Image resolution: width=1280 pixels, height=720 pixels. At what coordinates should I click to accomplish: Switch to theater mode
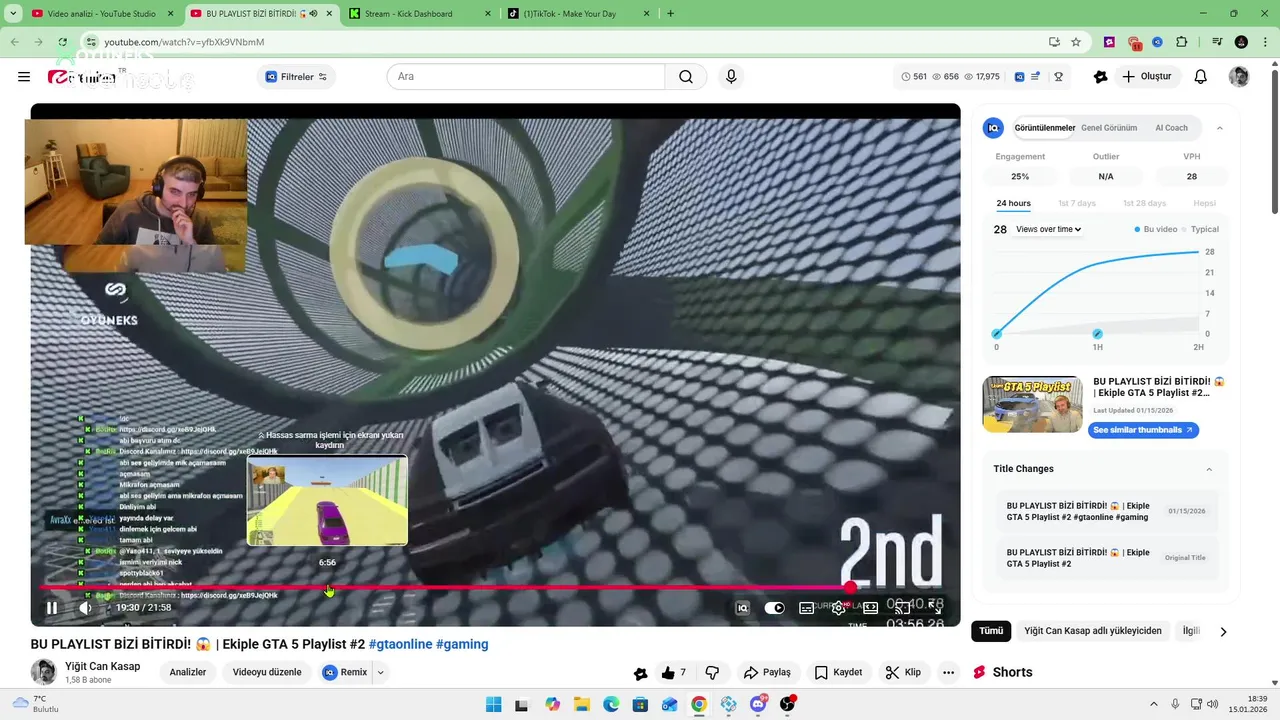coord(870,608)
